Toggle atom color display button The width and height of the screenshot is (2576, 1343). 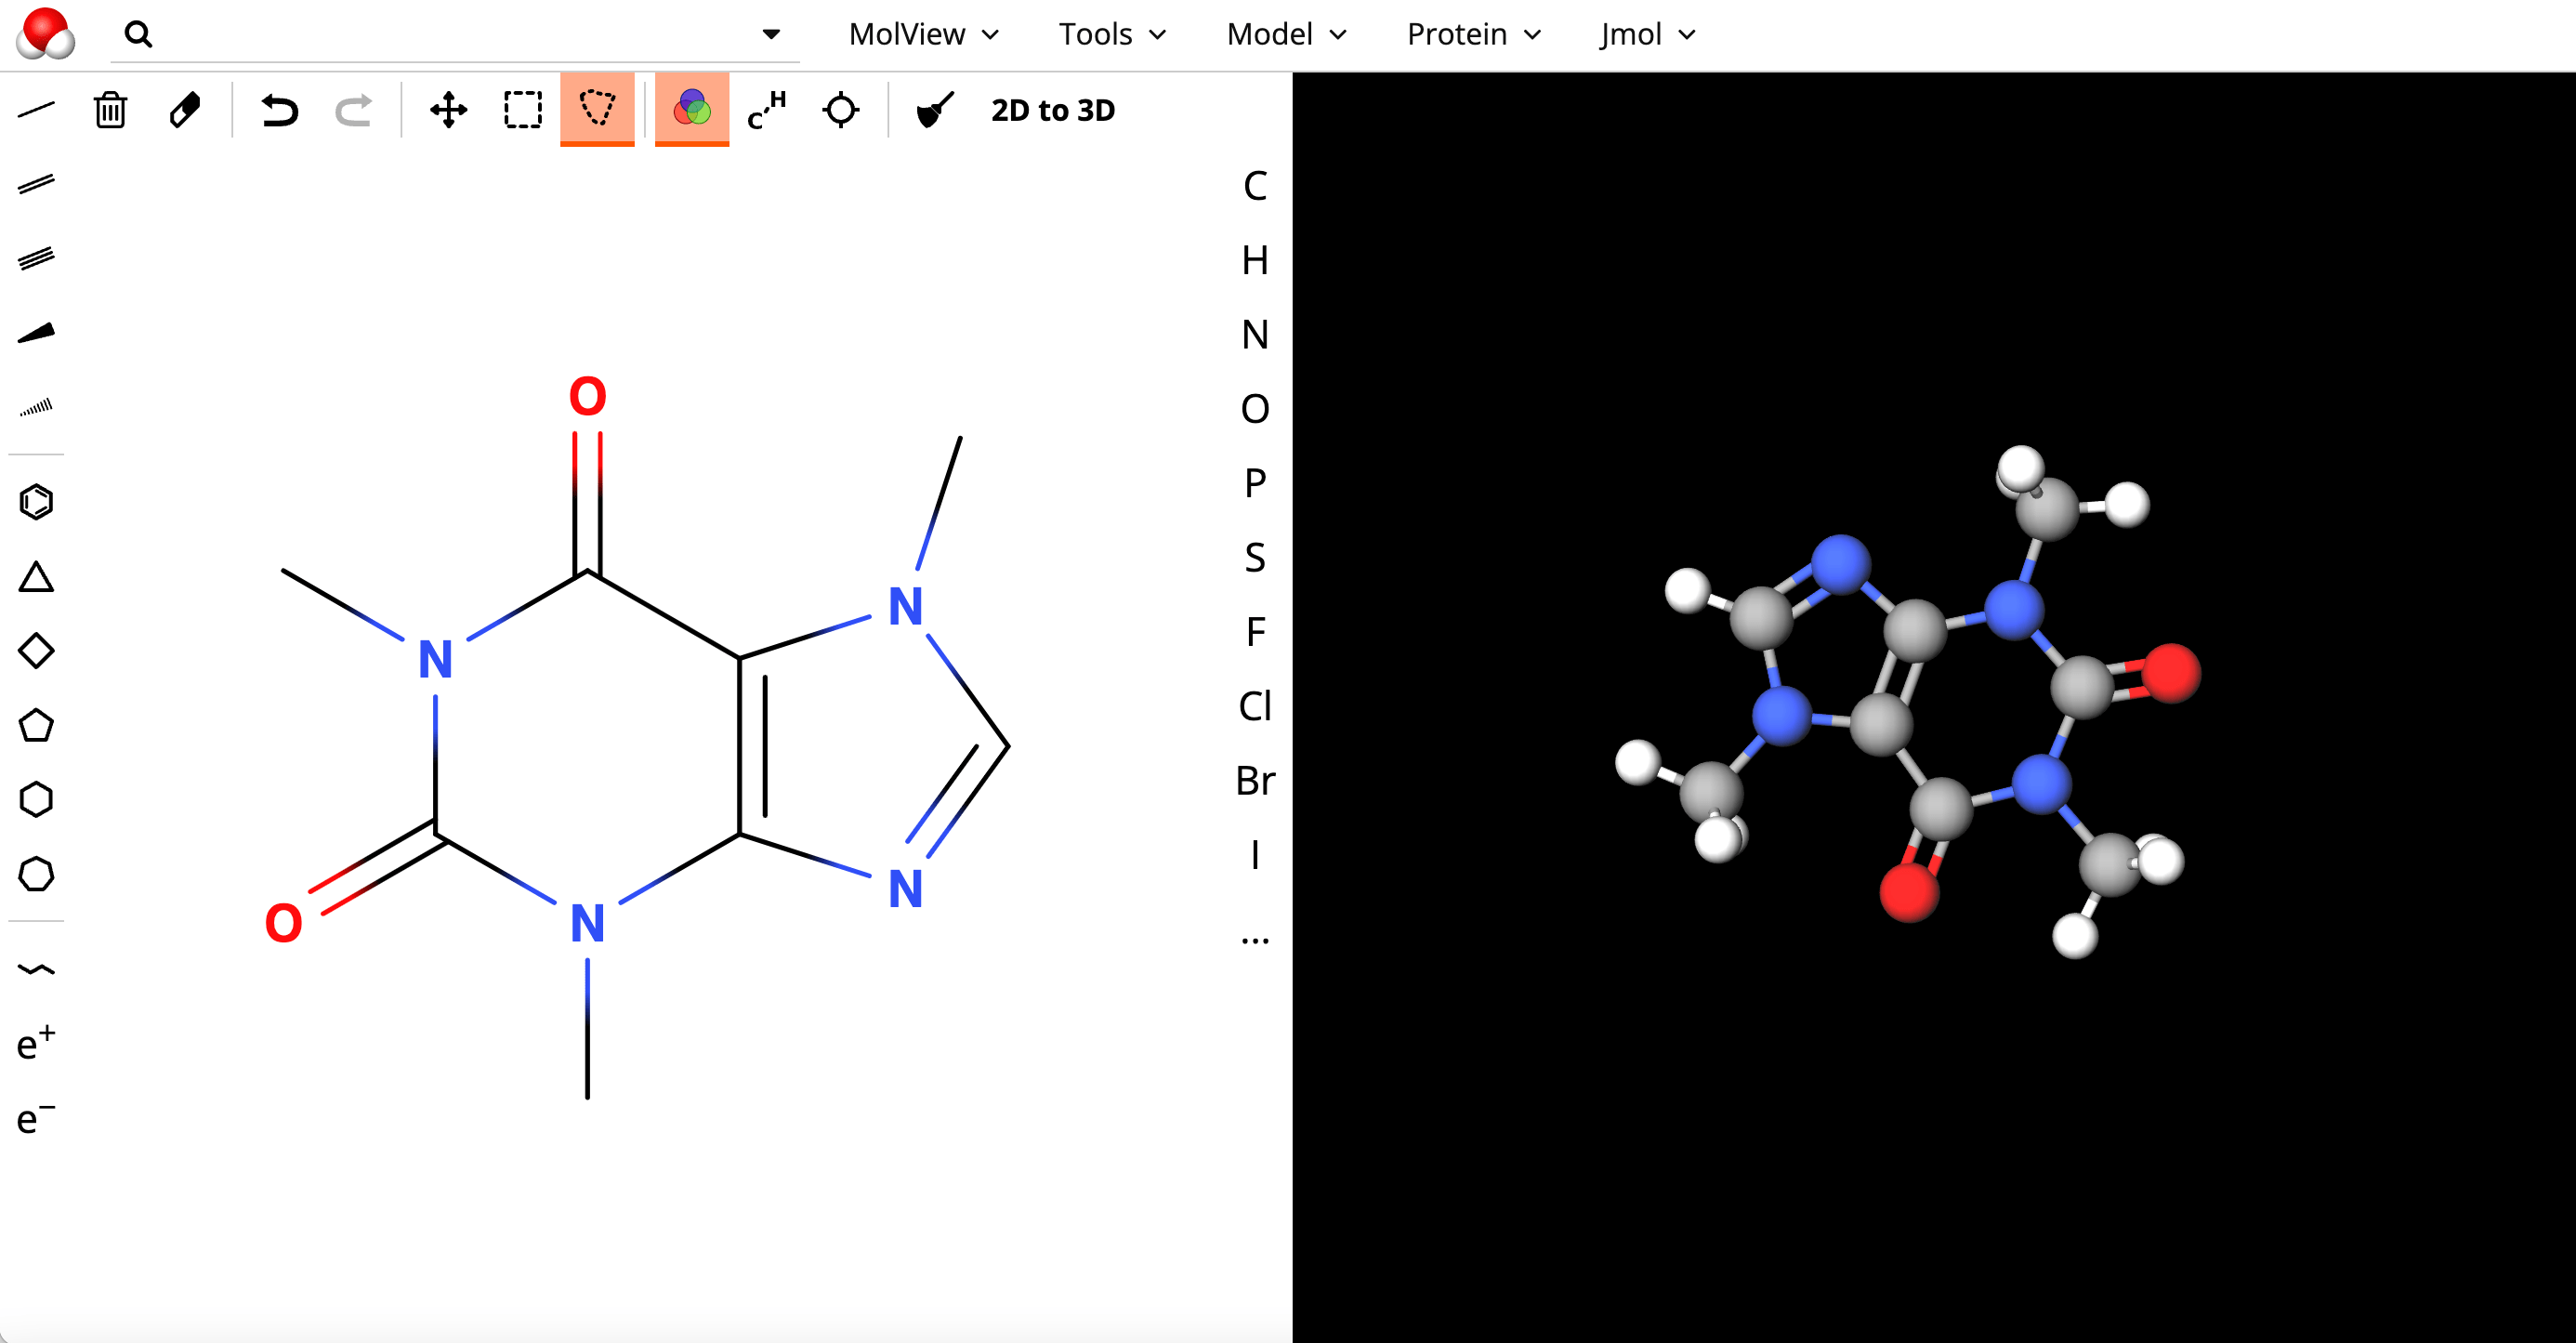tap(691, 108)
